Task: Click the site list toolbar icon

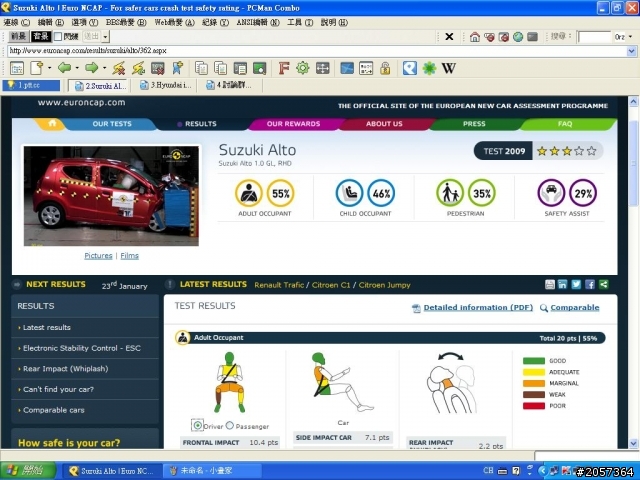Action: pyautogui.click(x=17, y=68)
